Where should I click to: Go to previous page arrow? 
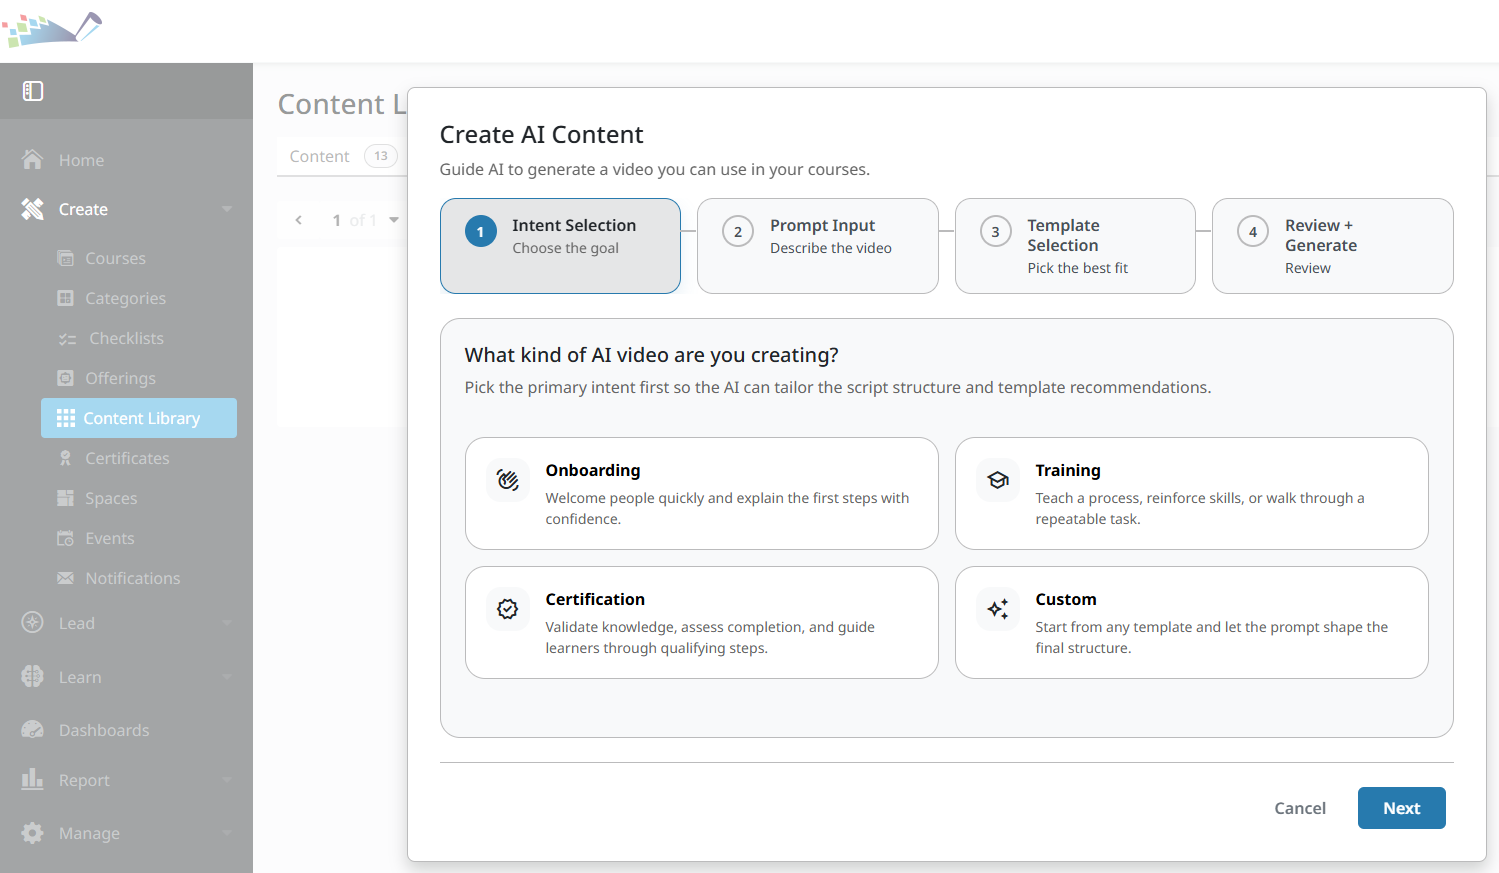[299, 220]
